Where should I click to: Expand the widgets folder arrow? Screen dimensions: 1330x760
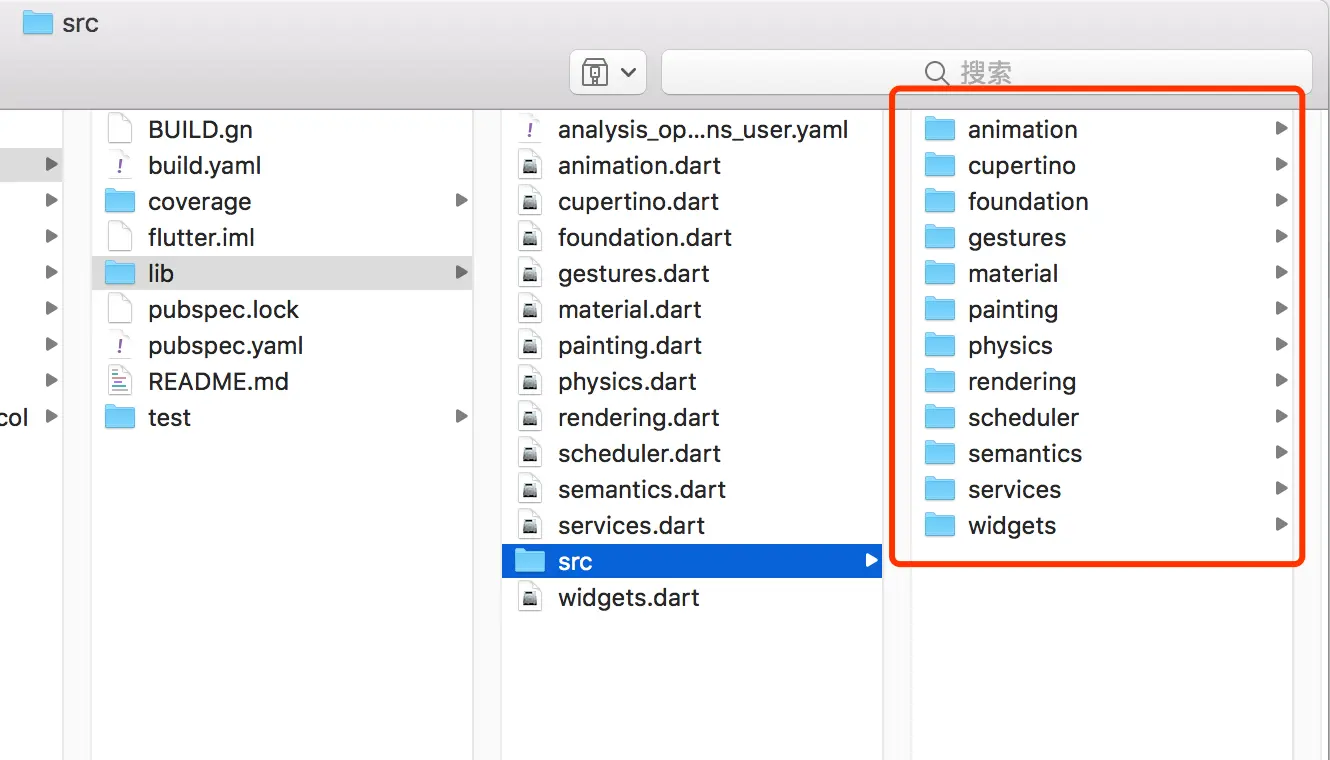click(1281, 524)
